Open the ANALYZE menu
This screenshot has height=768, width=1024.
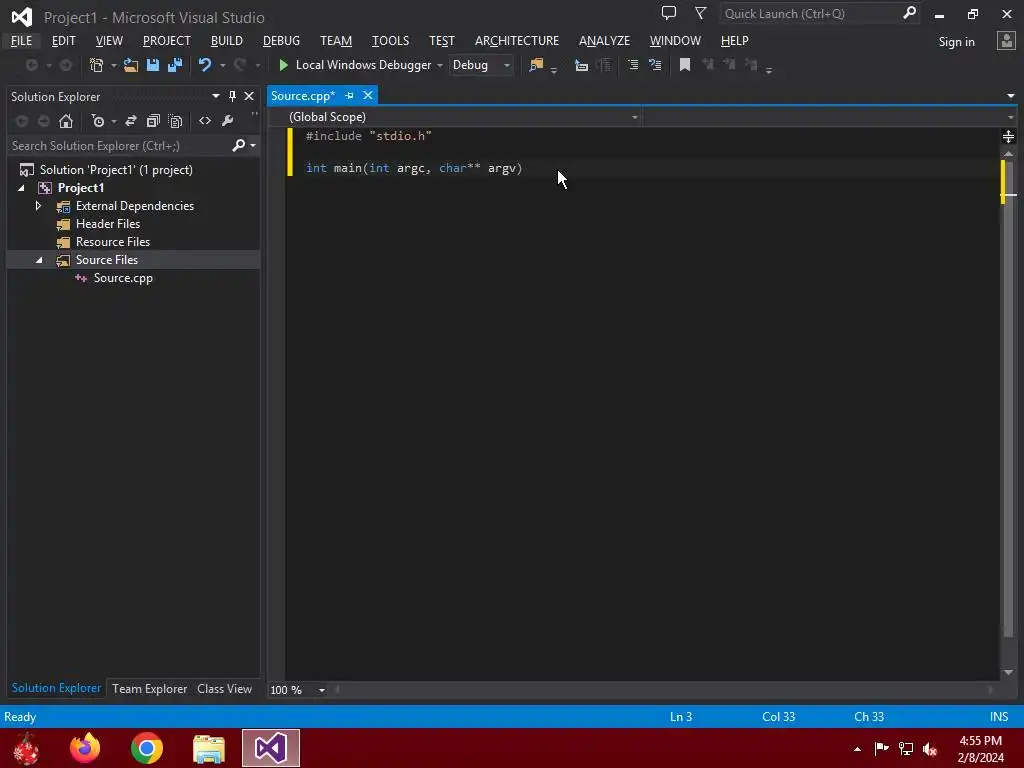tap(604, 40)
